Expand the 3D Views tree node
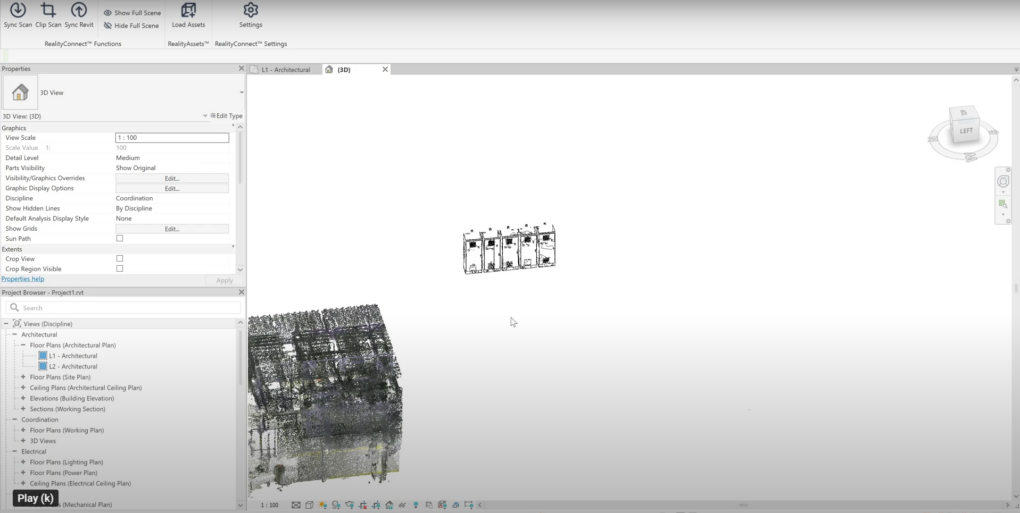 point(23,441)
